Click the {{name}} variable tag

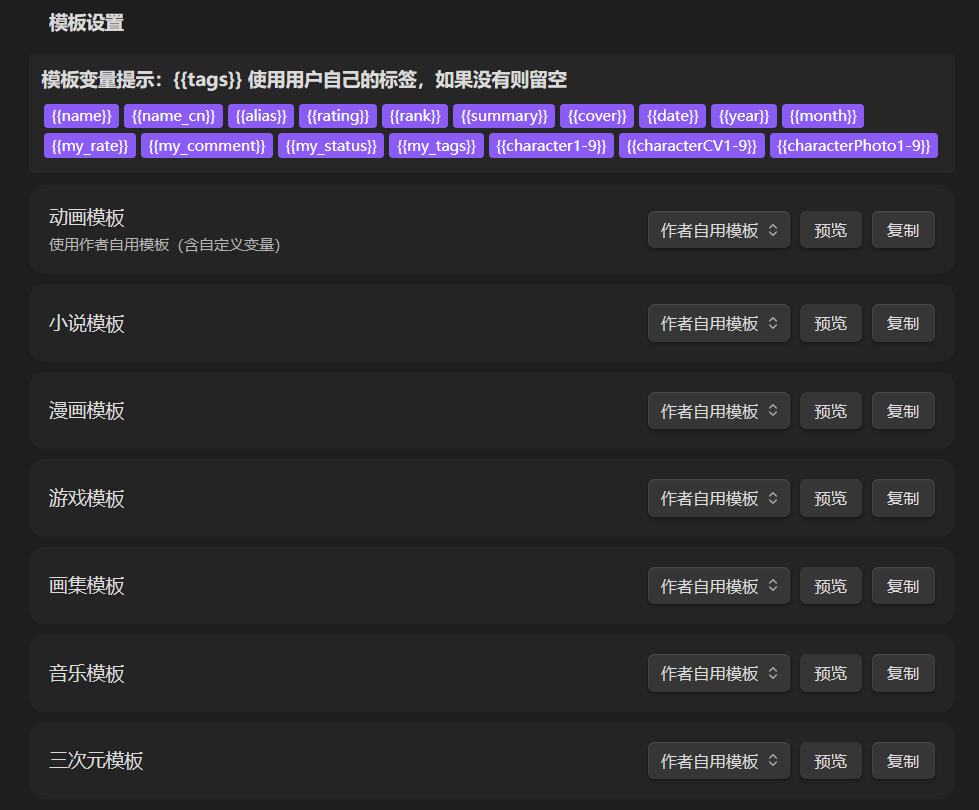pyautogui.click(x=81, y=116)
